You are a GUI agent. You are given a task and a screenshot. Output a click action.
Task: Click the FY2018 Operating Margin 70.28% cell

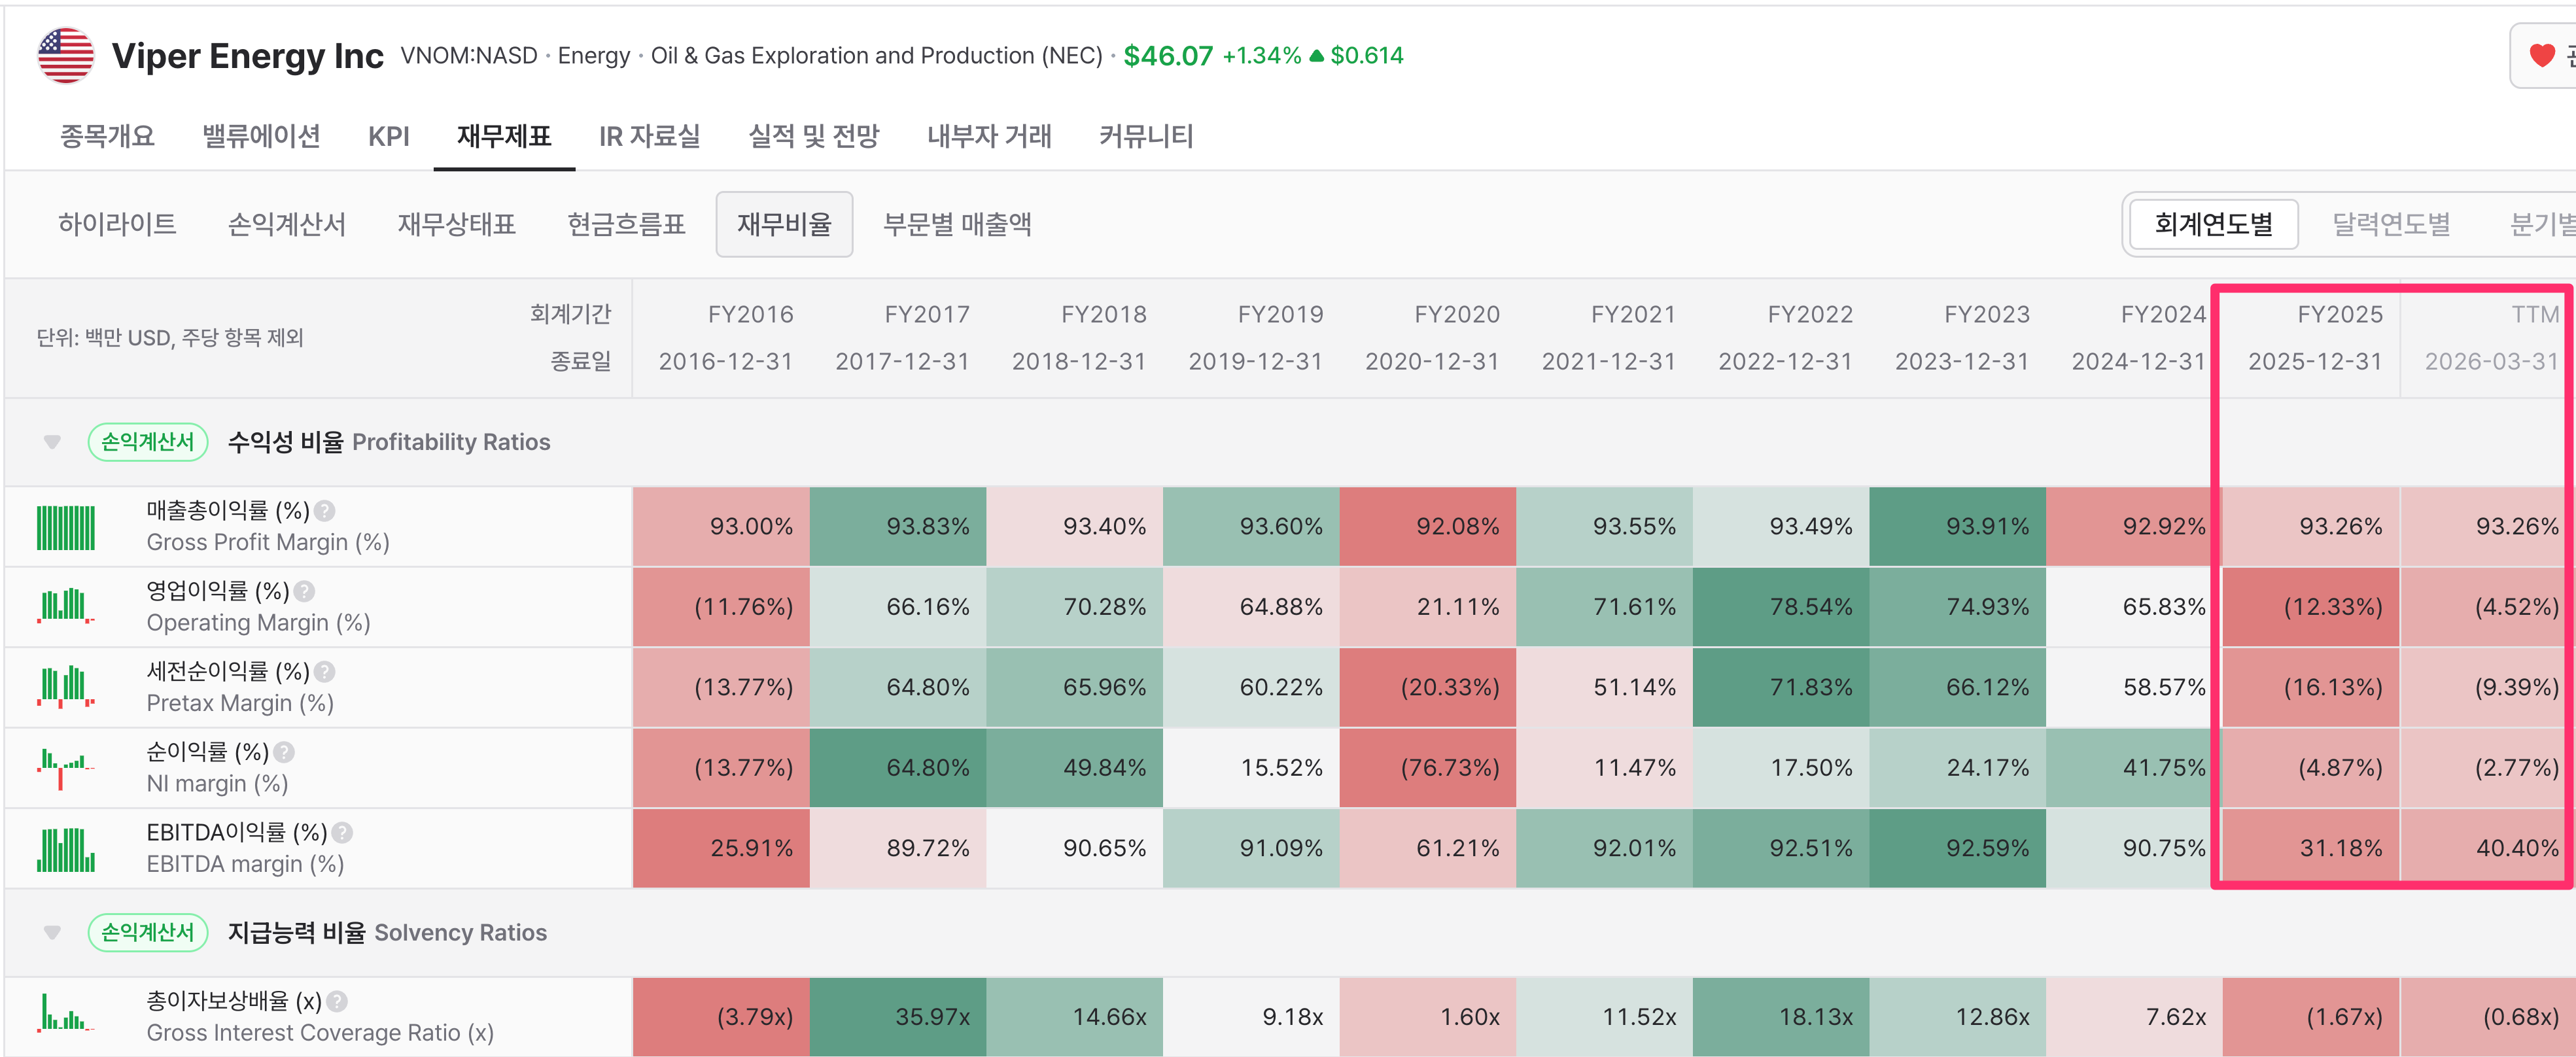(x=1075, y=607)
